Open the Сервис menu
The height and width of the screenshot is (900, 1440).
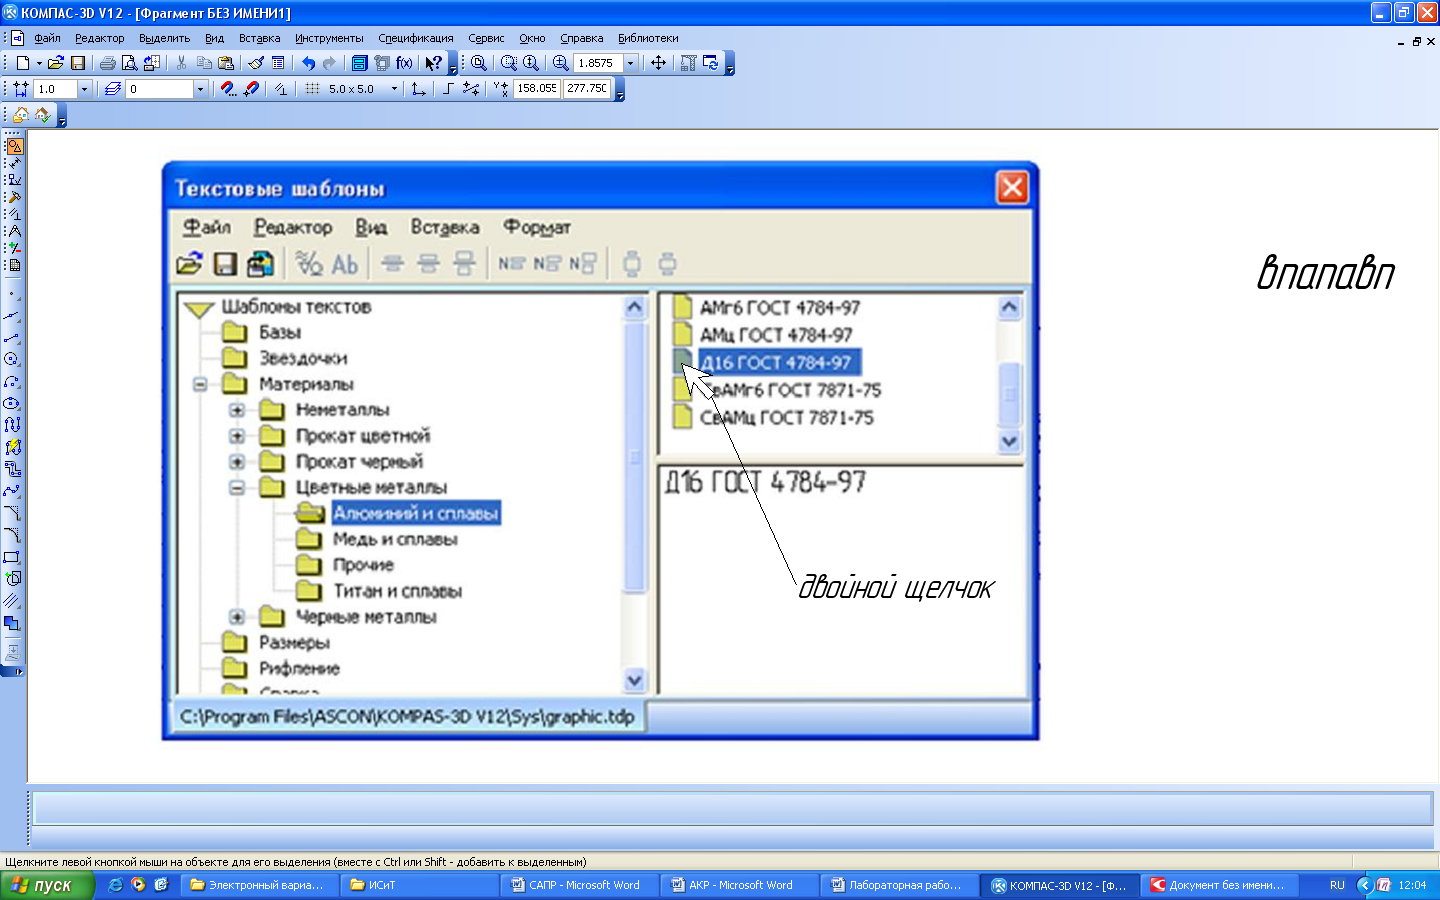tap(486, 38)
